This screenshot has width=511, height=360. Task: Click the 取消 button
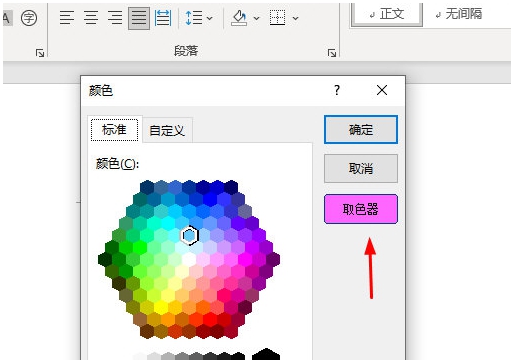coord(361,168)
